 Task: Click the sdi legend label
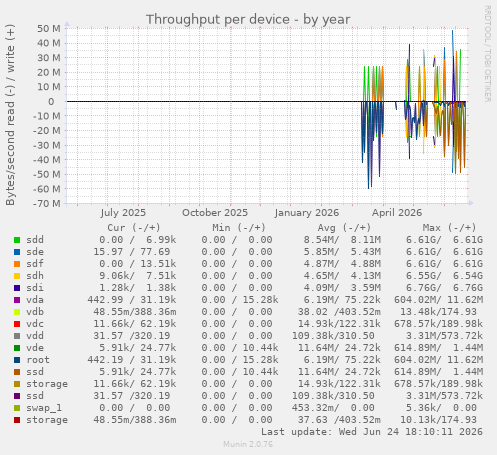(x=35, y=288)
